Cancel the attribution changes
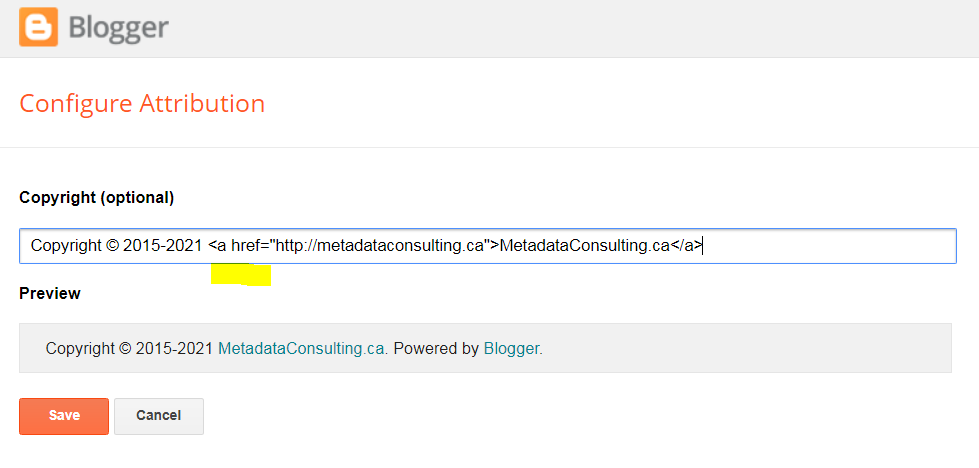Image resolution: width=979 pixels, height=468 pixels. (x=159, y=416)
